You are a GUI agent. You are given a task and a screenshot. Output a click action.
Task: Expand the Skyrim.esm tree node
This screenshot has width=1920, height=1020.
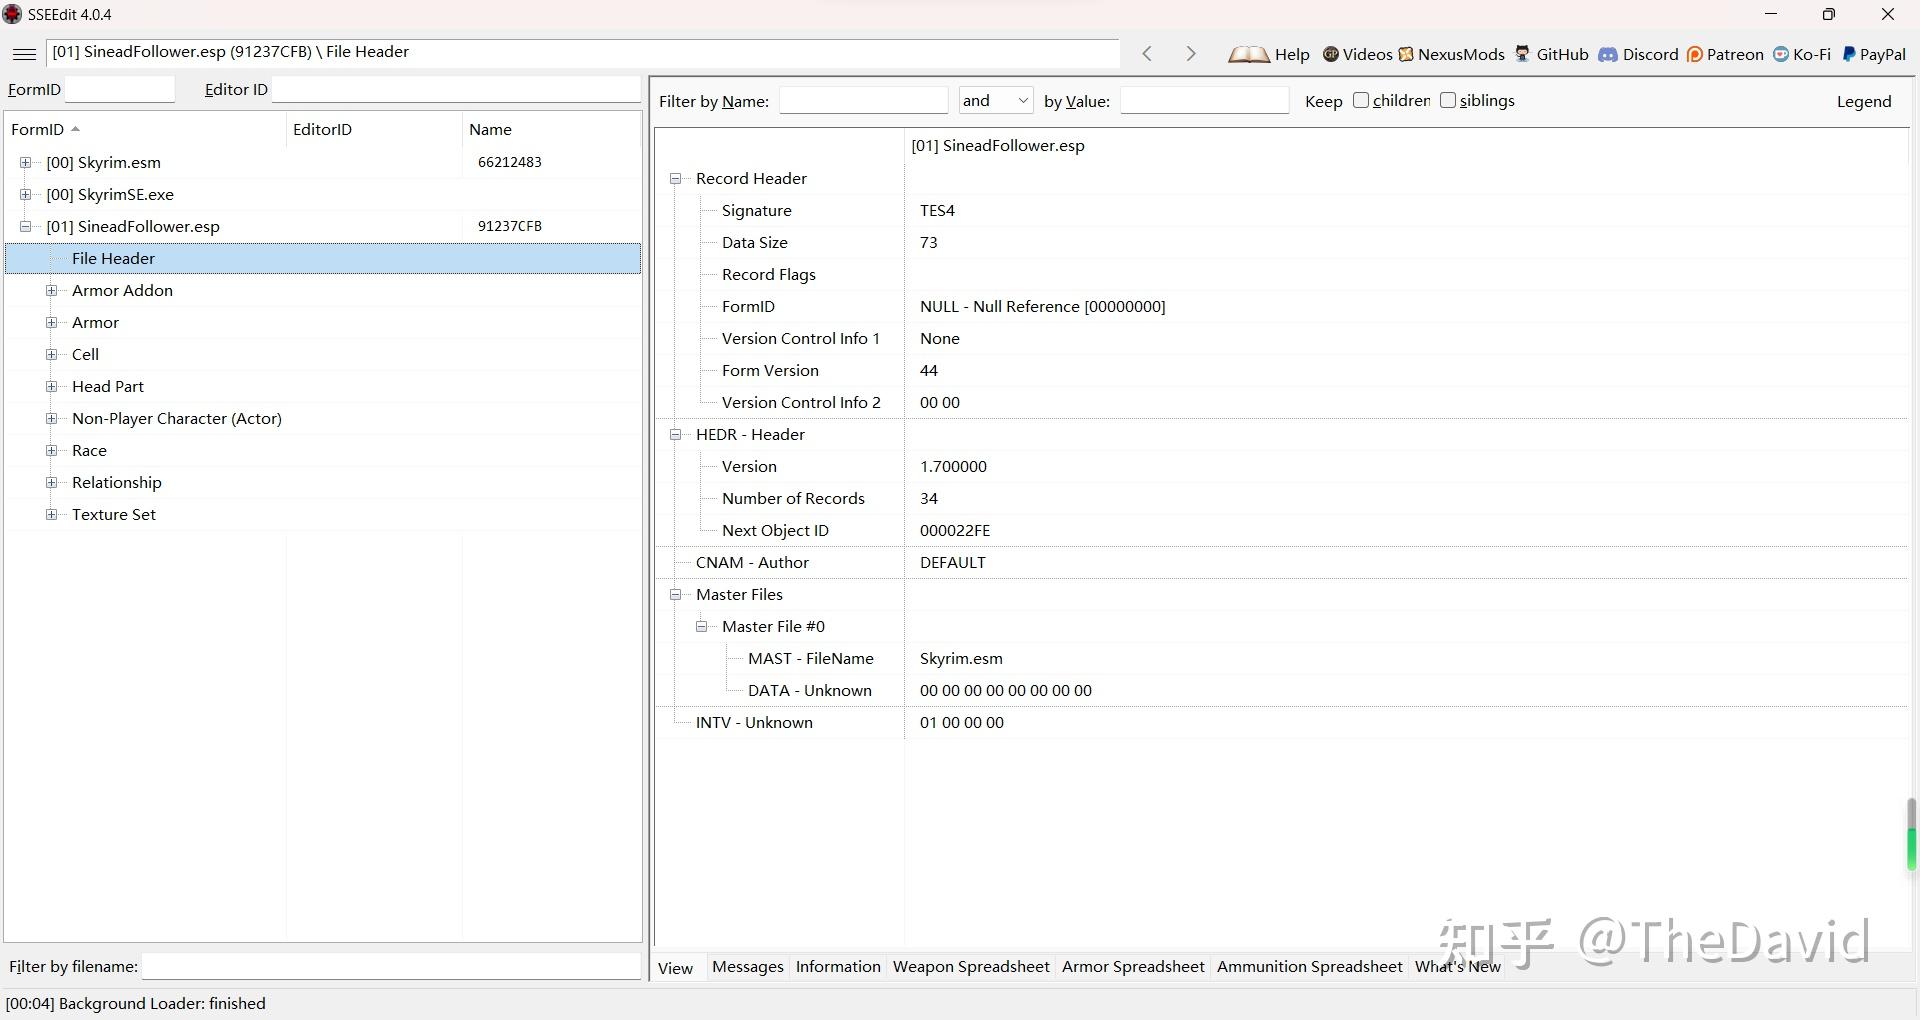point(26,162)
